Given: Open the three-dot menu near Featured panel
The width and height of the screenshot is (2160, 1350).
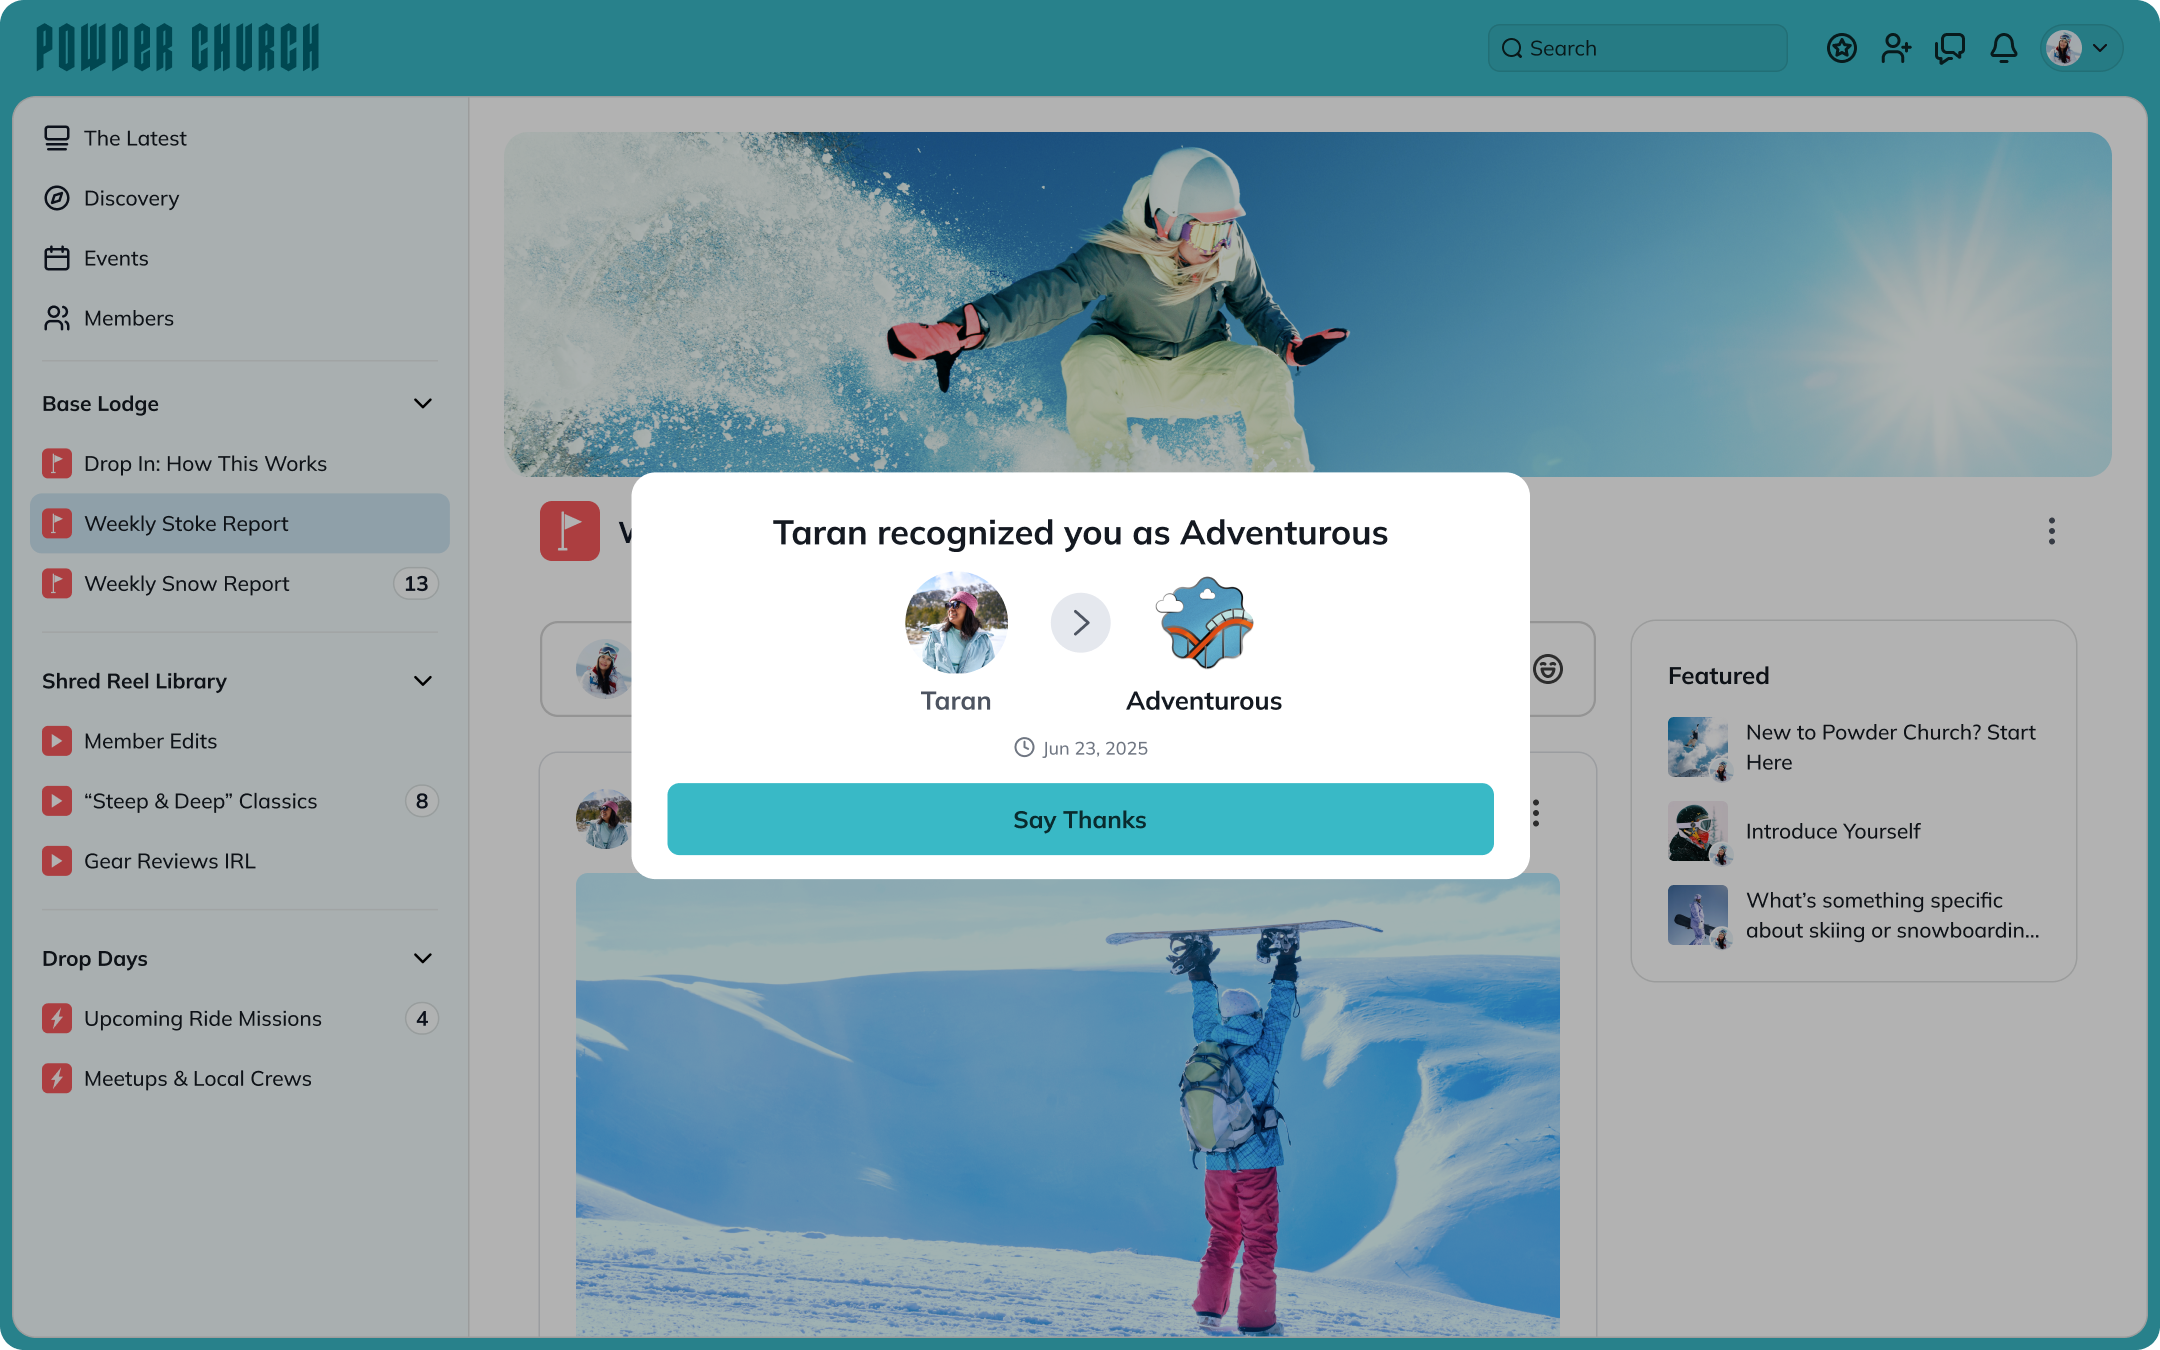Looking at the screenshot, I should coord(2051,531).
